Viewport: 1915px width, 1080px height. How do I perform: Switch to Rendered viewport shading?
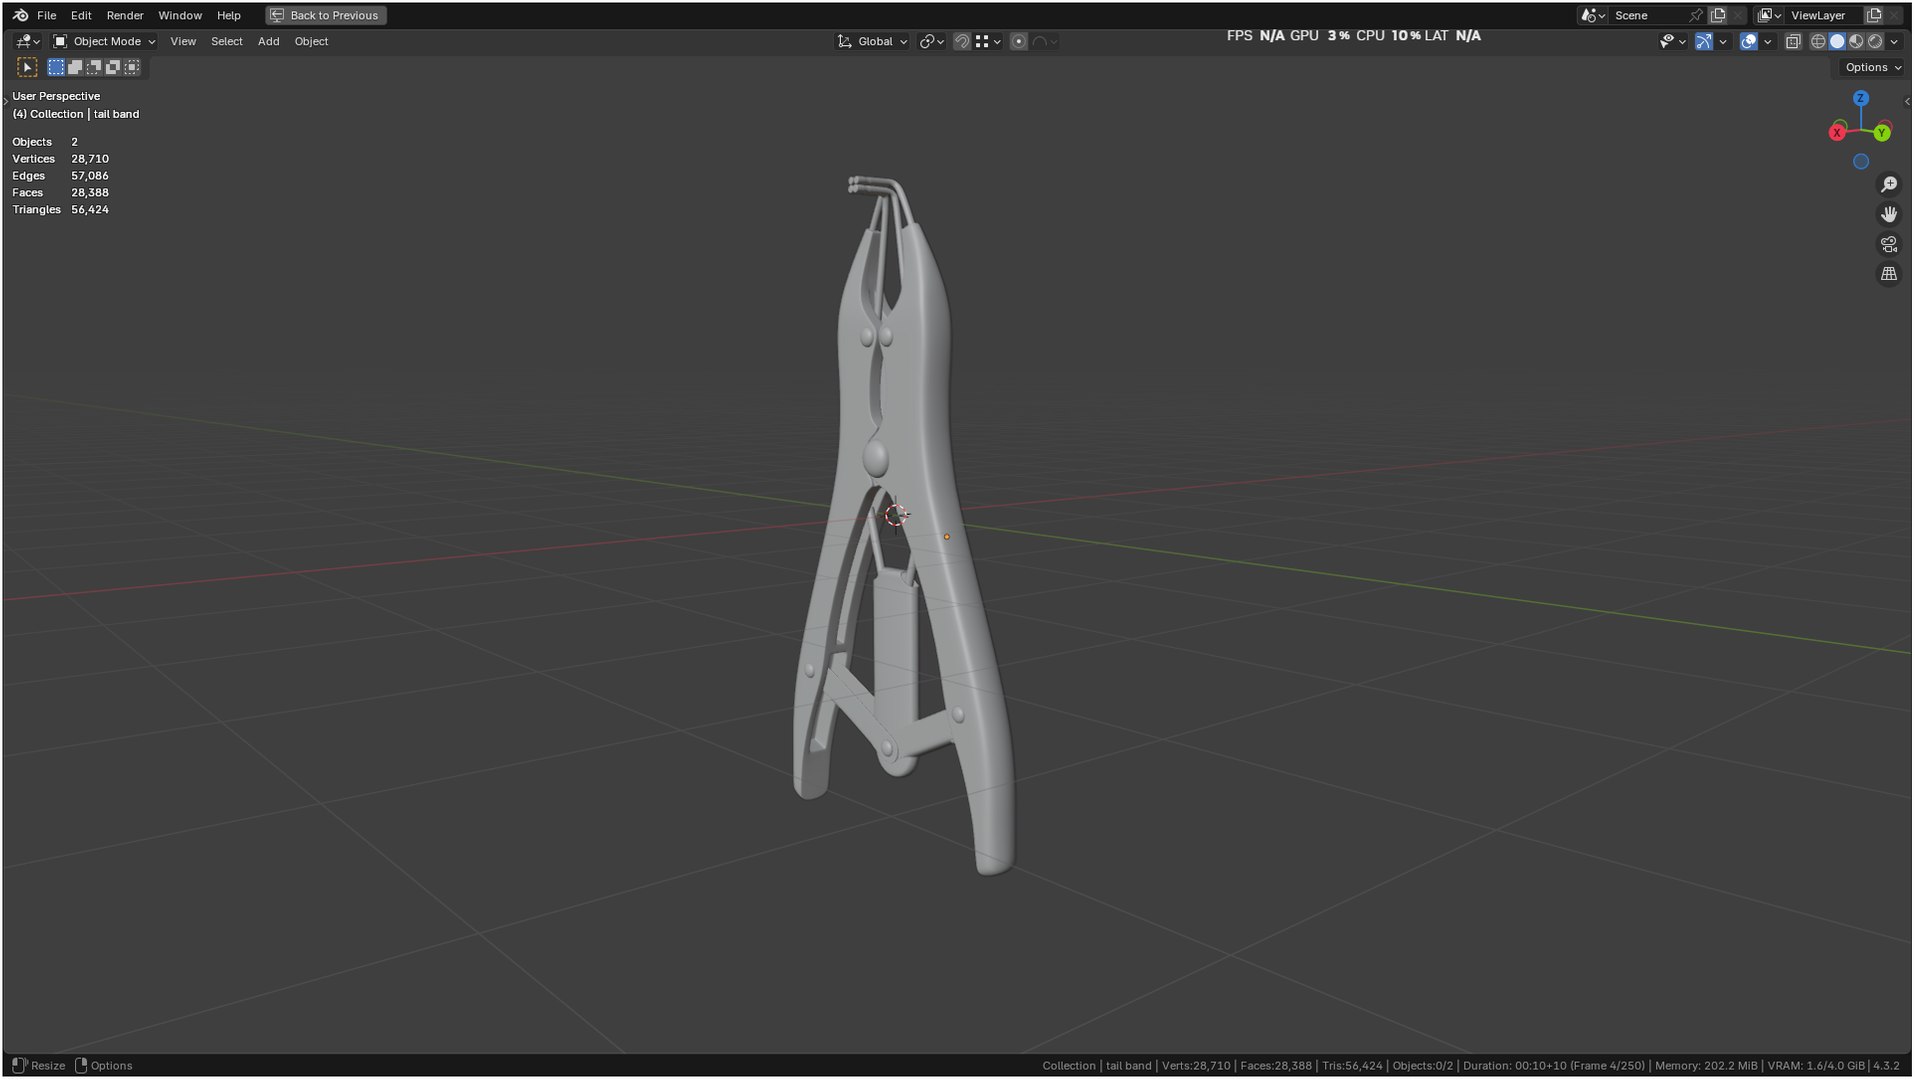1875,41
